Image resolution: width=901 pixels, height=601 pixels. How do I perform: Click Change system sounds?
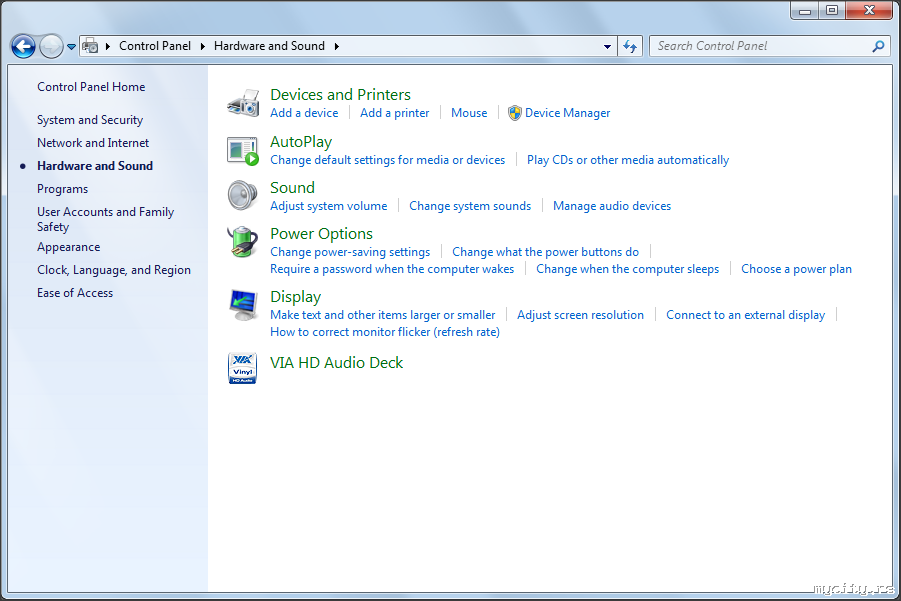pos(470,206)
